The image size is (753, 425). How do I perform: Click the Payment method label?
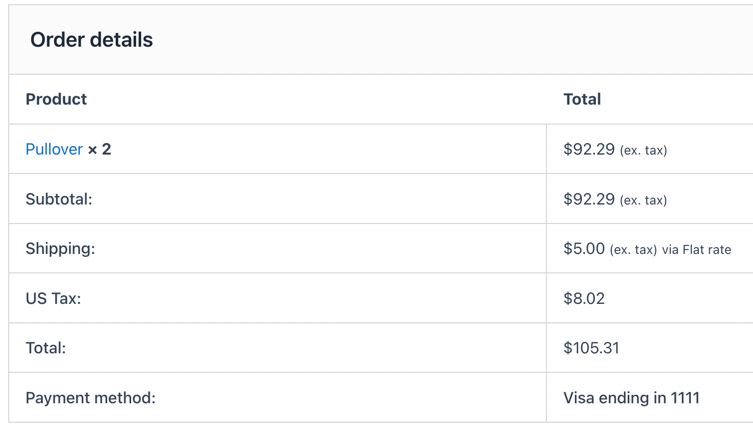[91, 398]
